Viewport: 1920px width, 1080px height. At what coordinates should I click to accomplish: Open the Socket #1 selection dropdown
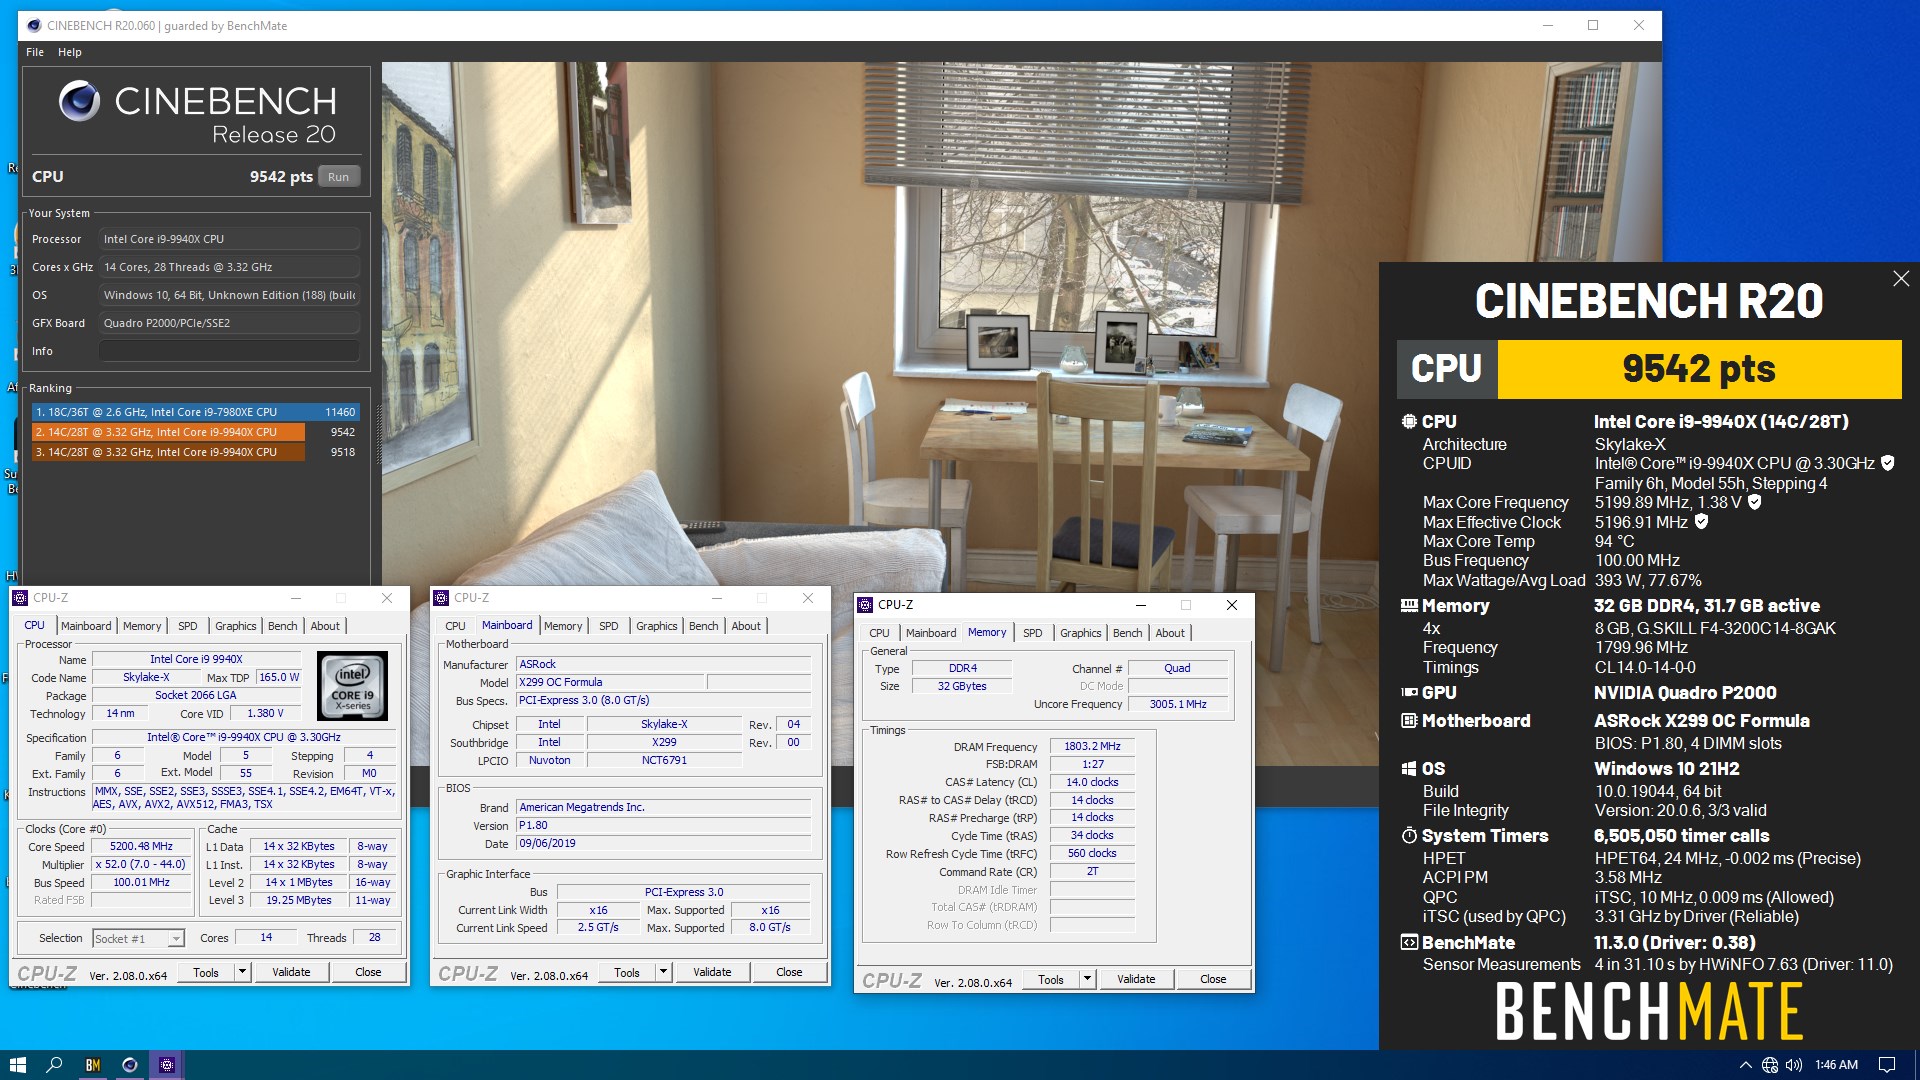[x=176, y=938]
